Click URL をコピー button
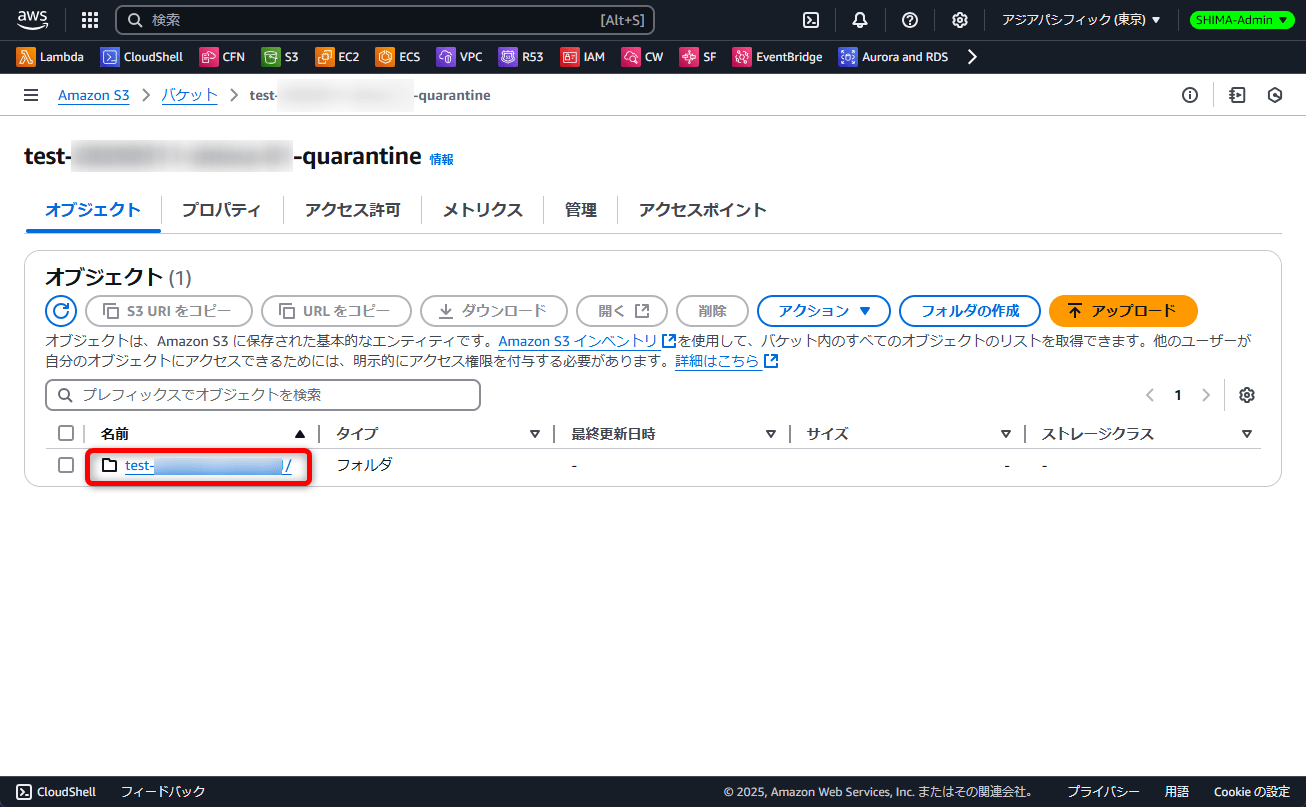Image resolution: width=1306 pixels, height=807 pixels. 336,311
